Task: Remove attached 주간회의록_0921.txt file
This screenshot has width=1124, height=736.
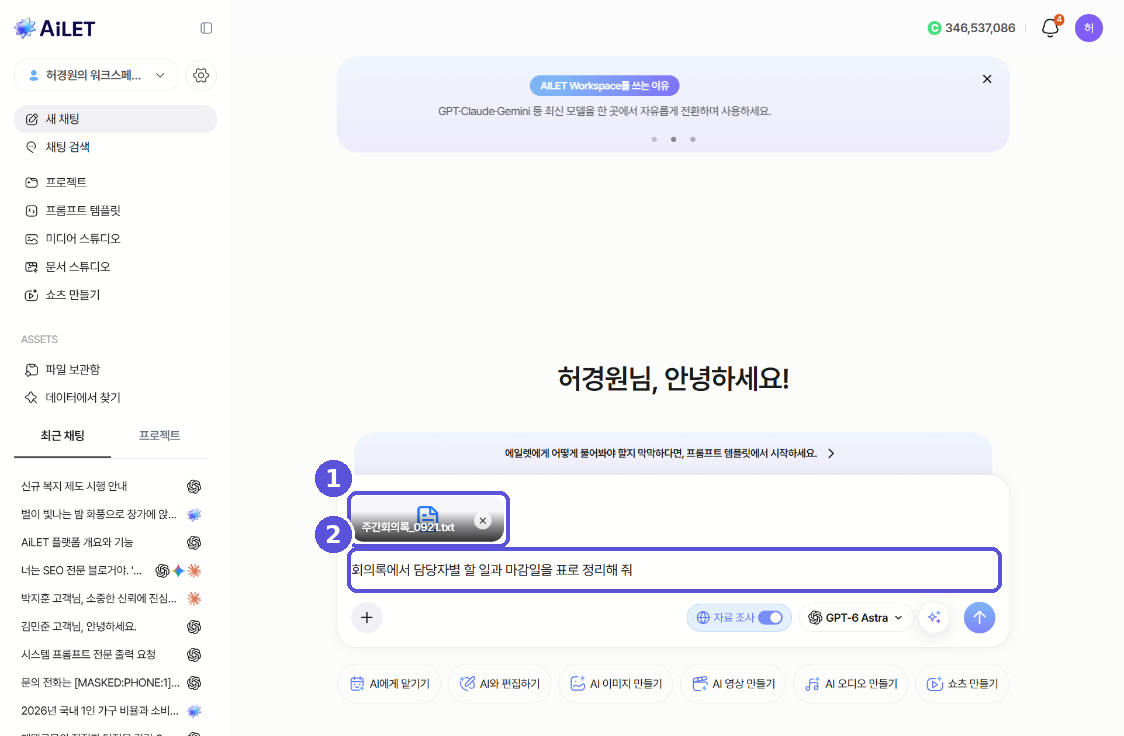Action: [x=483, y=521]
